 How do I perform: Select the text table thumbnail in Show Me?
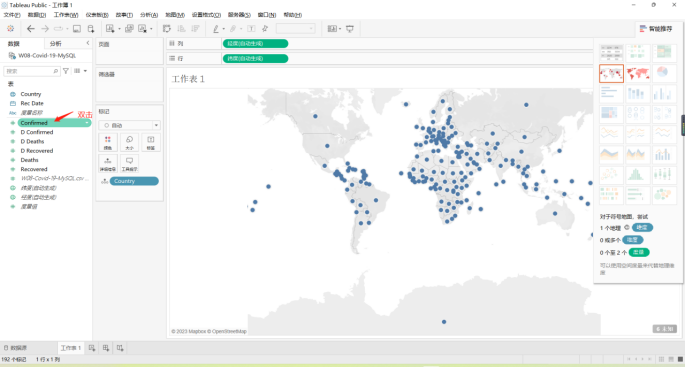click(611, 53)
